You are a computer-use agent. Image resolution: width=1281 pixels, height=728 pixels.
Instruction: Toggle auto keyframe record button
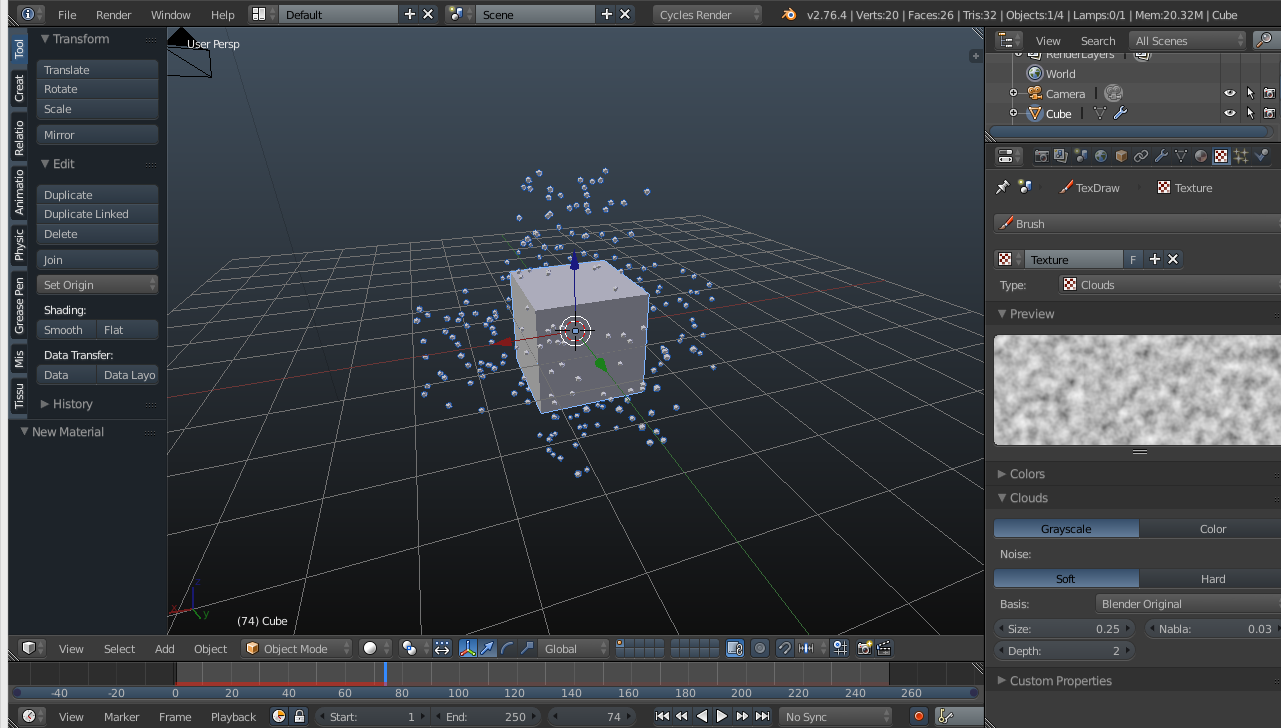pyautogui.click(x=919, y=716)
